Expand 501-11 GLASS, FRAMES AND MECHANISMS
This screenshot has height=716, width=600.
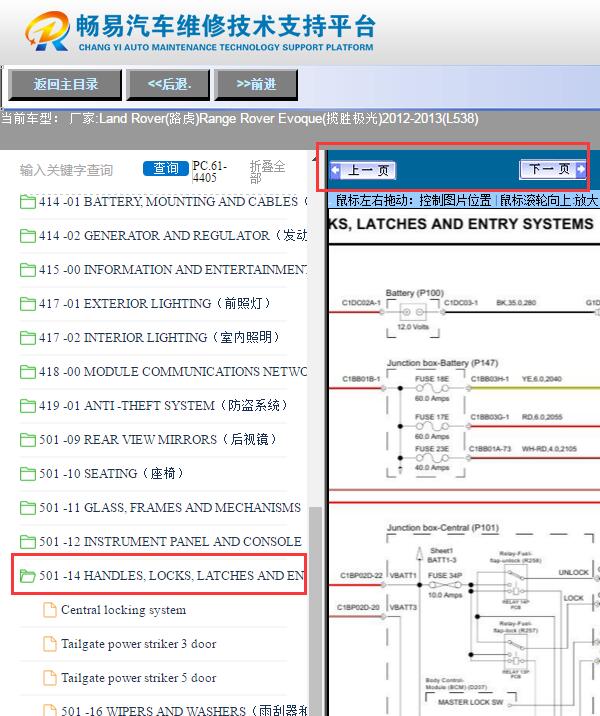(170, 508)
